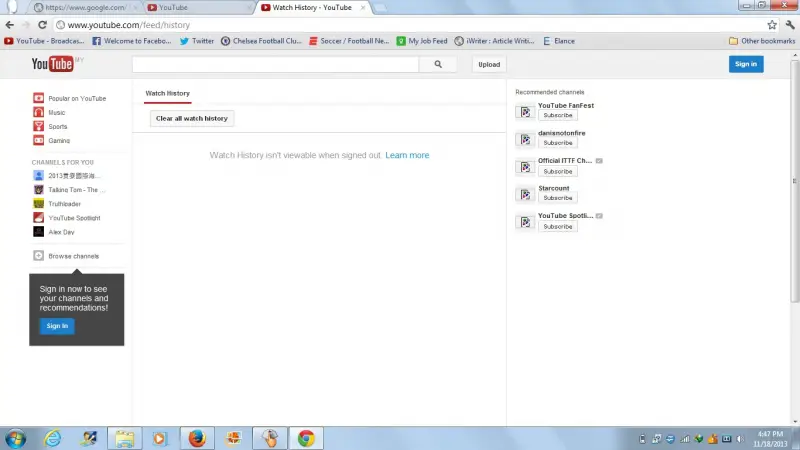Bookmark this page with the star
The height and width of the screenshot is (450, 800).
tap(772, 24)
